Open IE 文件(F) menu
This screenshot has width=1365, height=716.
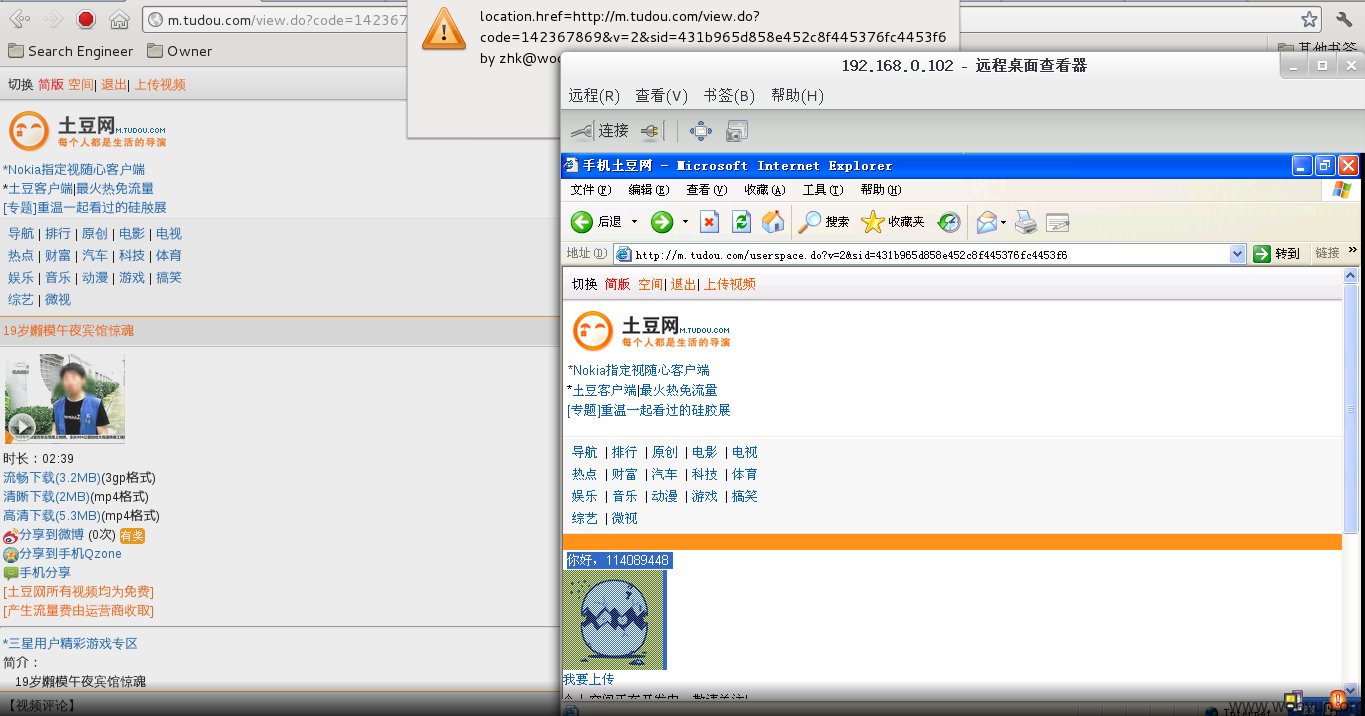590,190
